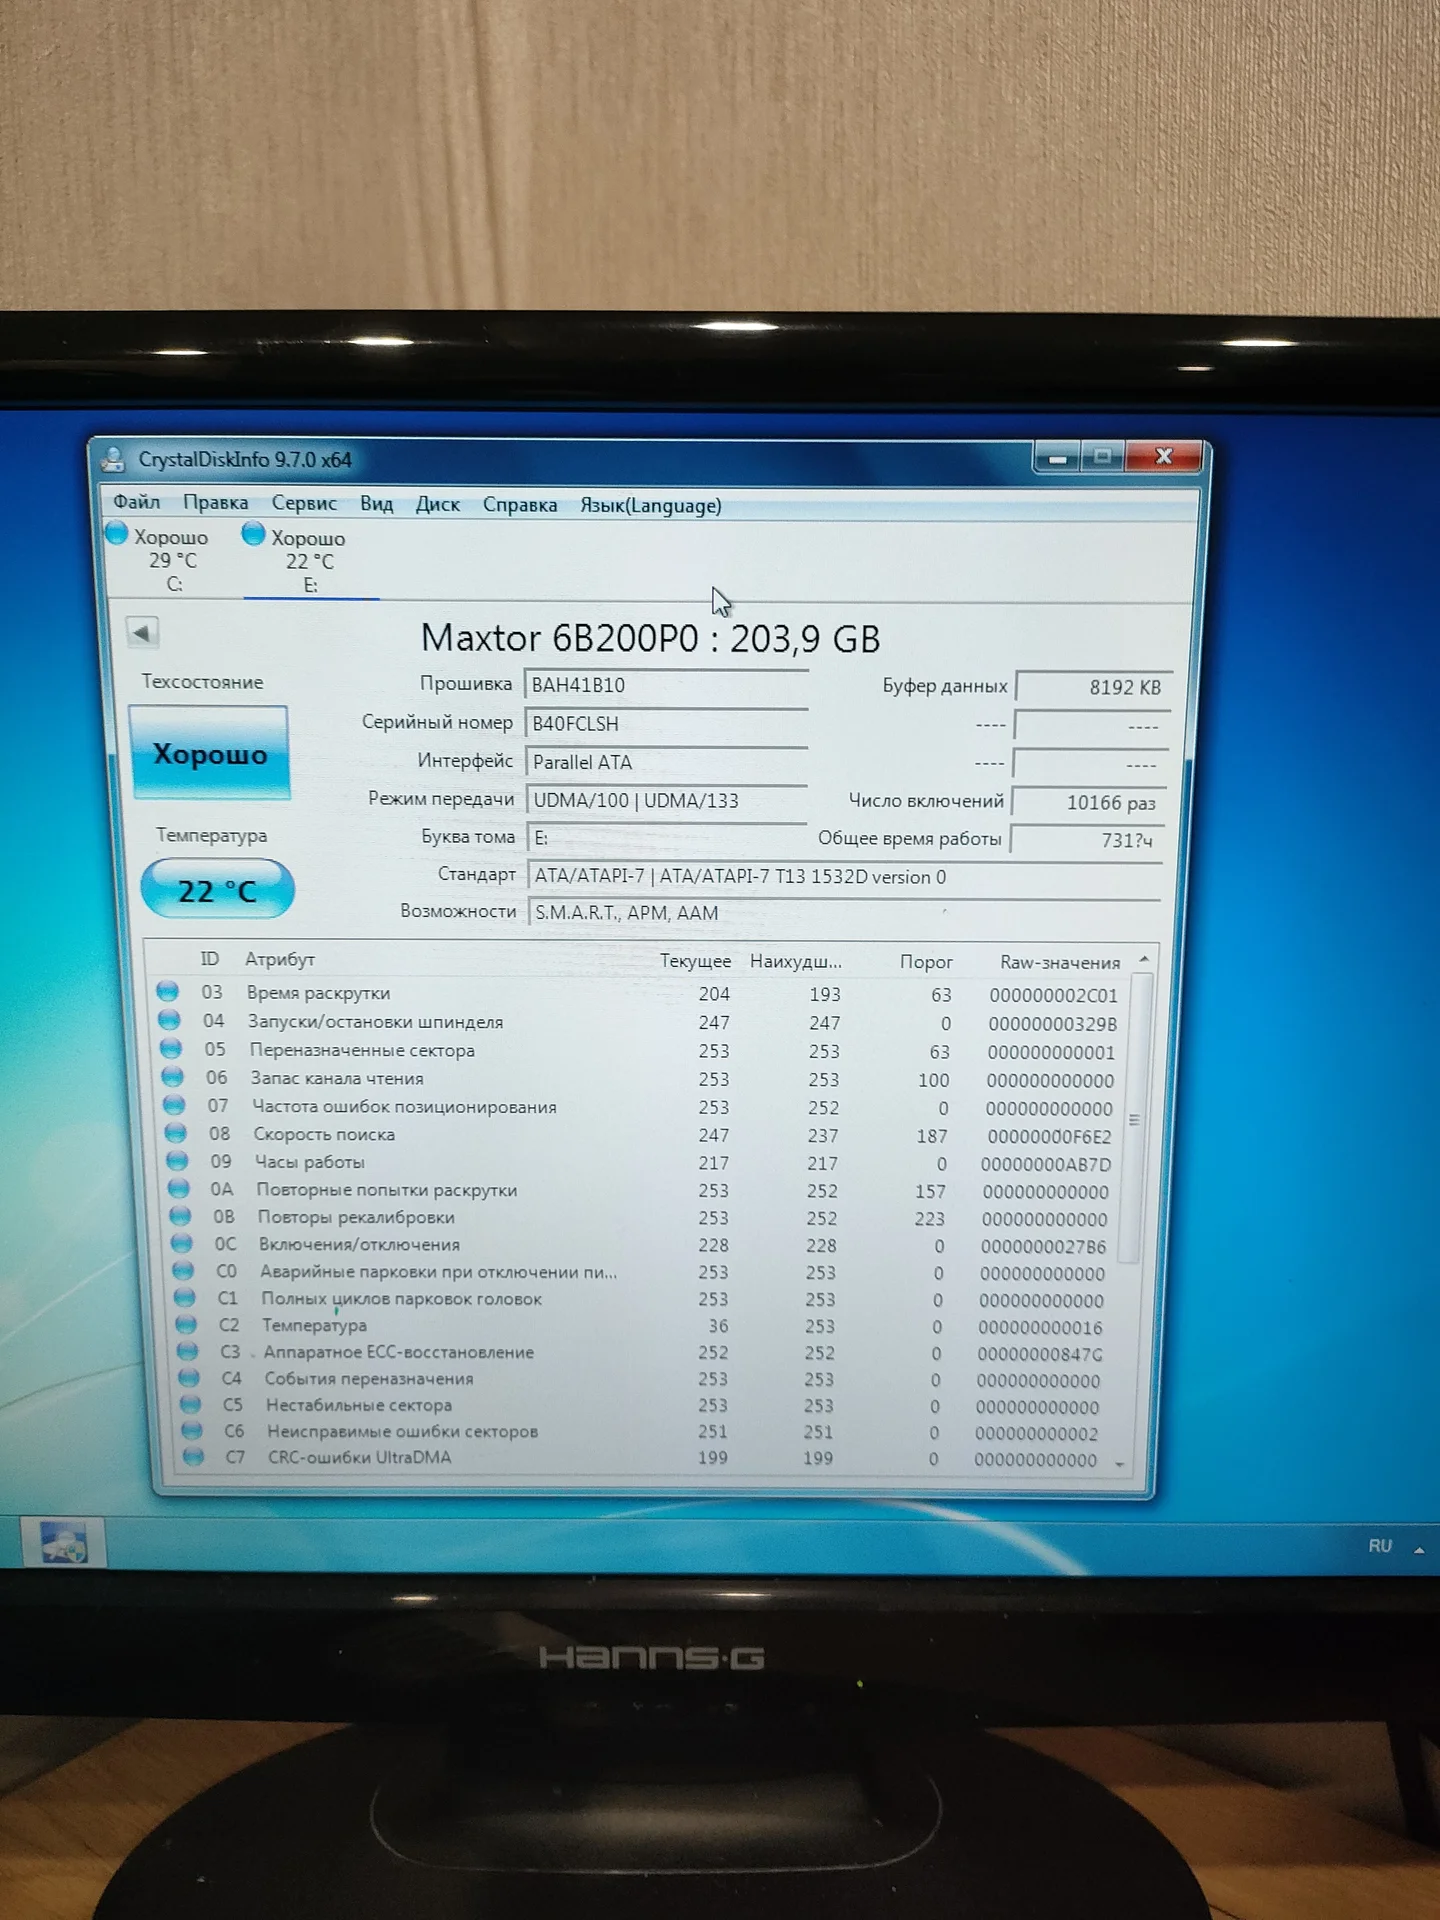Click status icon for Время раскрутки row
The height and width of the screenshot is (1920, 1440).
[168, 991]
